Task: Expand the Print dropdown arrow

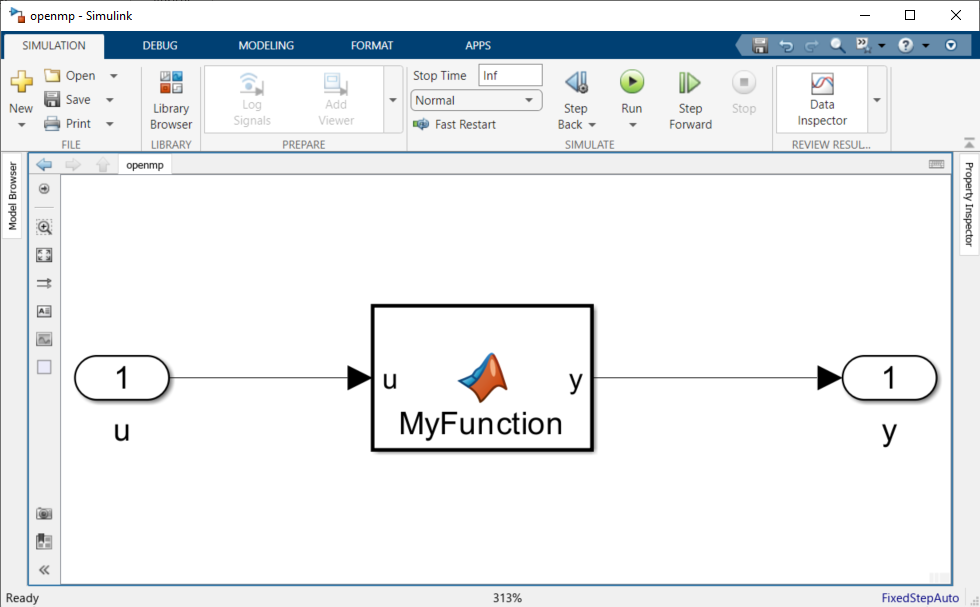Action: tap(110, 124)
